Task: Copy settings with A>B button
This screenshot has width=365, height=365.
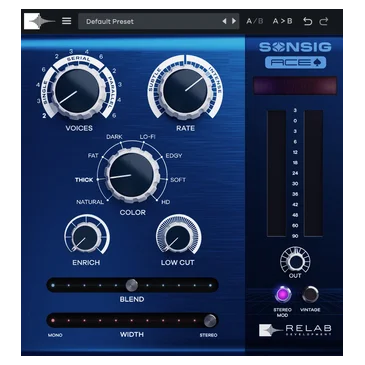Action: point(282,21)
